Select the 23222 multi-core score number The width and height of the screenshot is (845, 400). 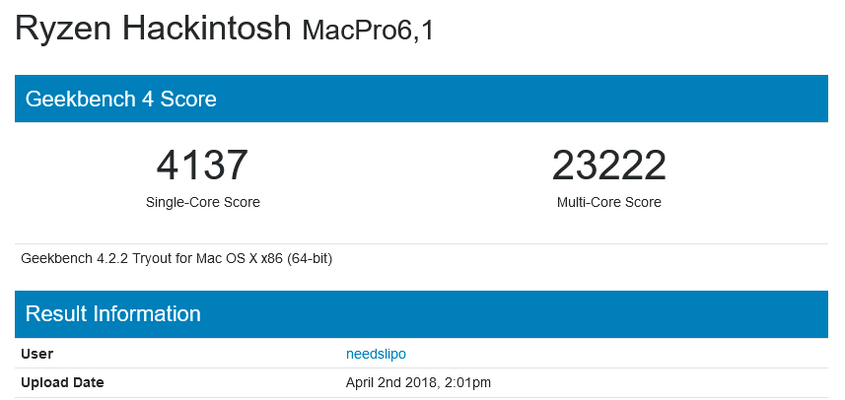coord(609,165)
